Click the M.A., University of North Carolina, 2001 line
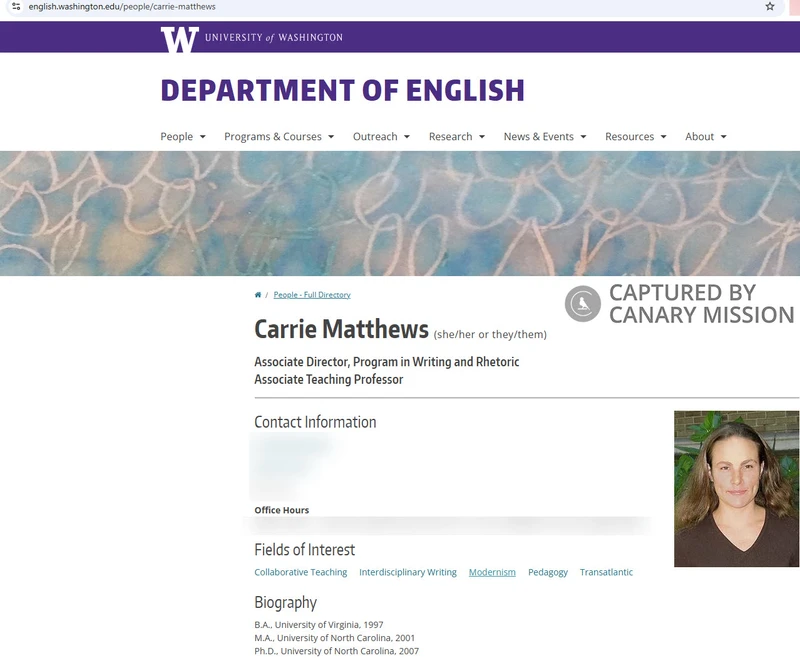 (x=335, y=638)
